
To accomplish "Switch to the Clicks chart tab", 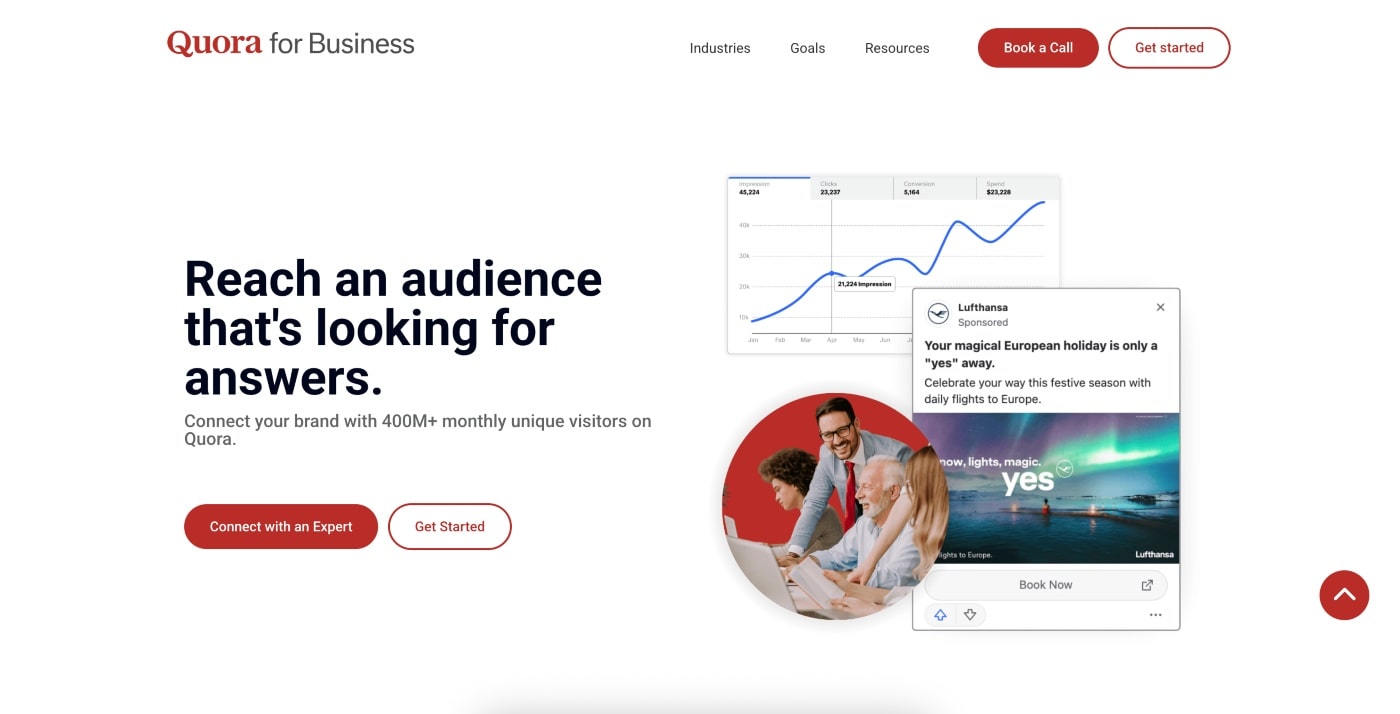I will point(851,188).
